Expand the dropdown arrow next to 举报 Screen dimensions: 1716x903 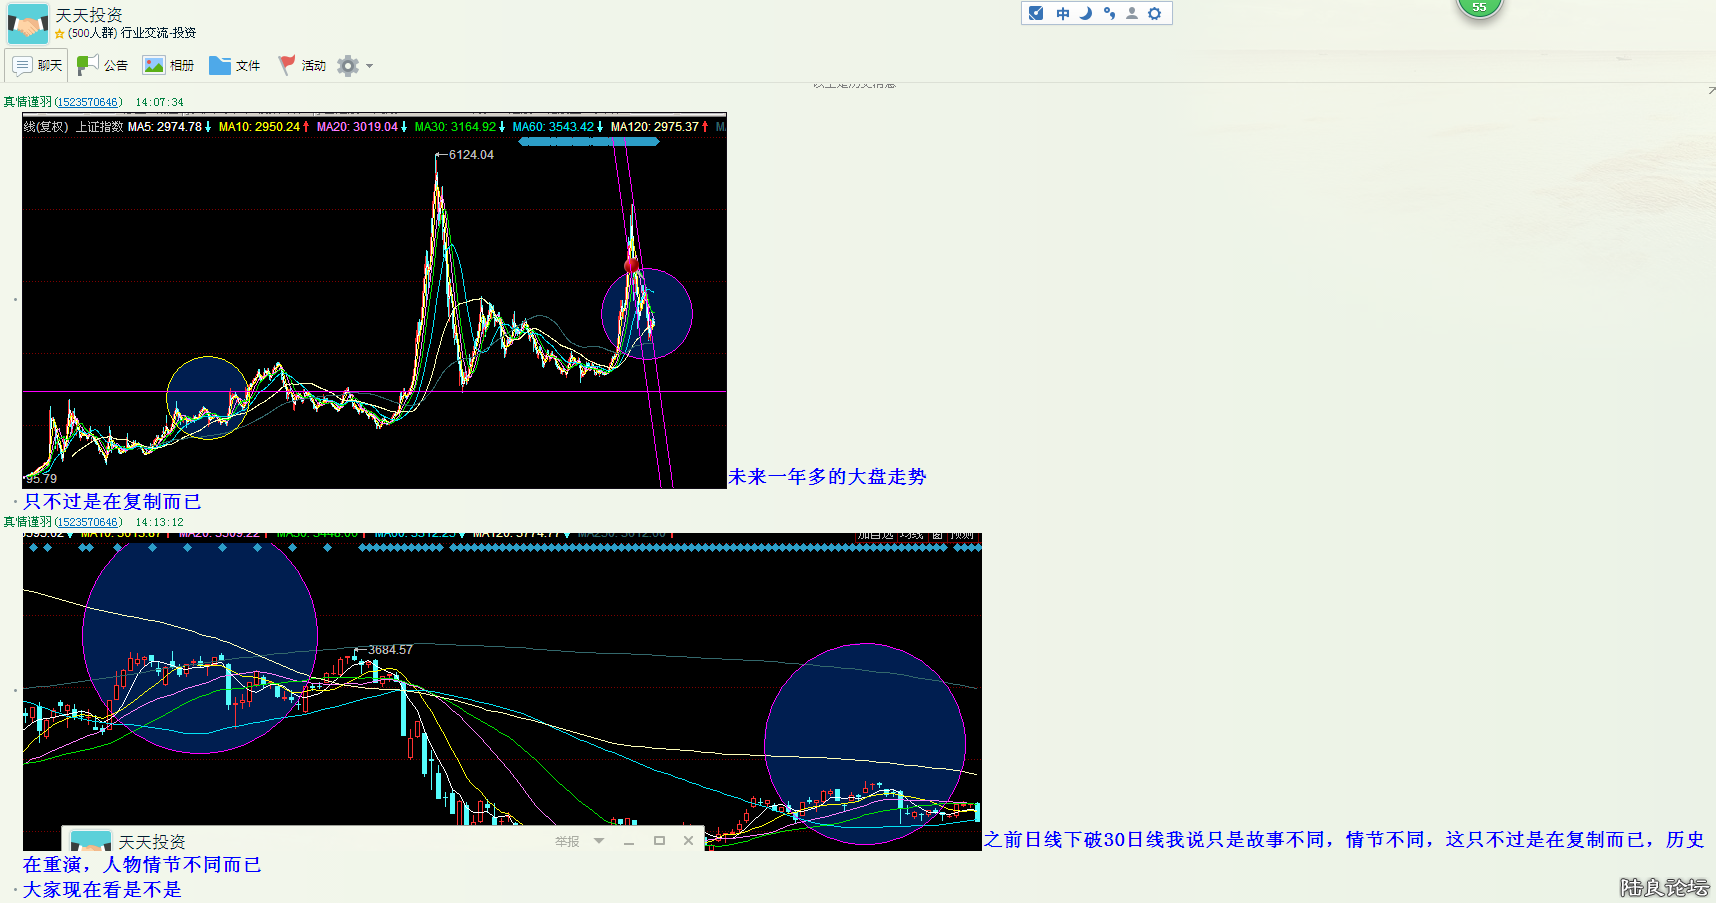(599, 841)
